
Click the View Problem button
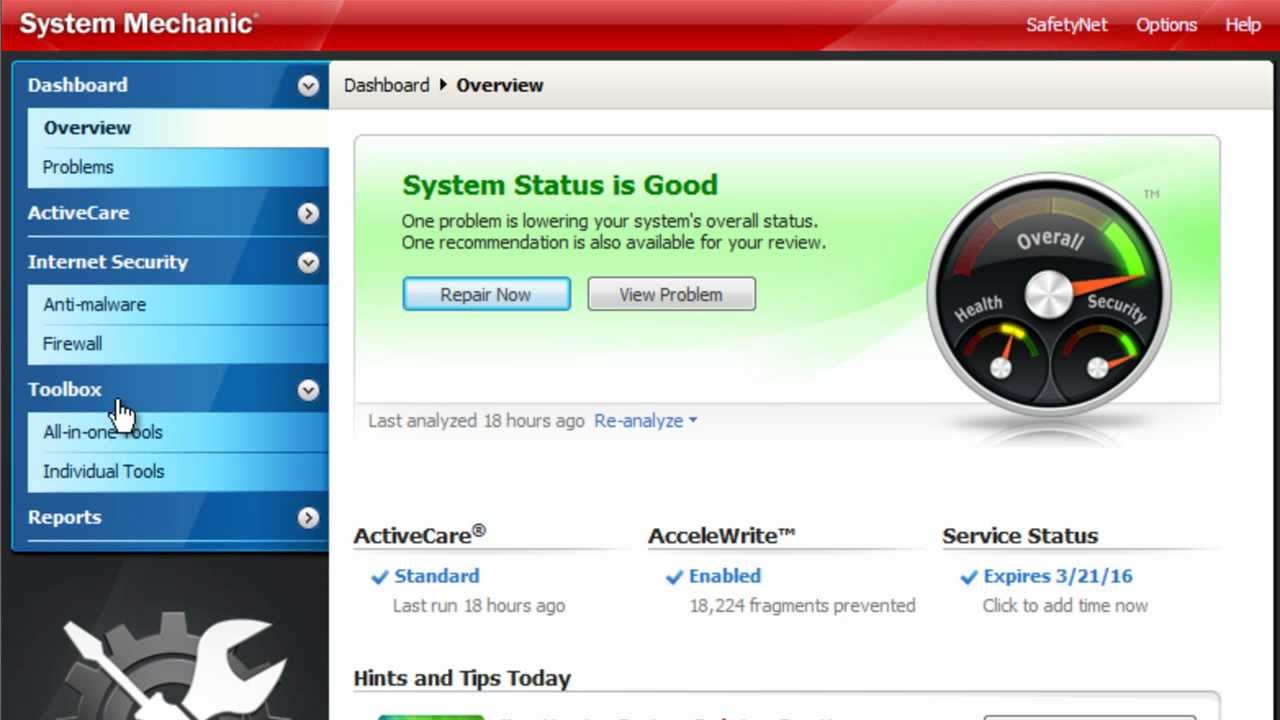click(671, 294)
